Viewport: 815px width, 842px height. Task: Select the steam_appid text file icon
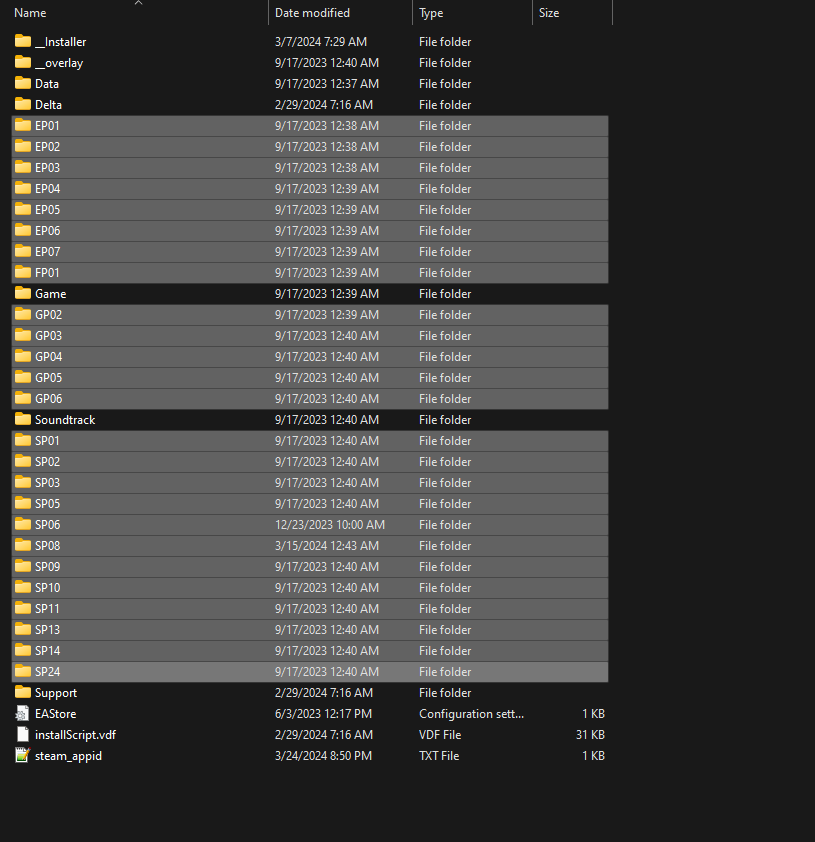click(23, 756)
